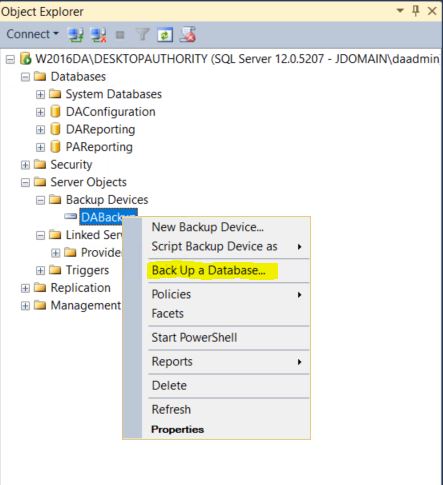This screenshot has width=443, height=485.
Task: Click the Server Objects folder icon
Action: coord(40,182)
